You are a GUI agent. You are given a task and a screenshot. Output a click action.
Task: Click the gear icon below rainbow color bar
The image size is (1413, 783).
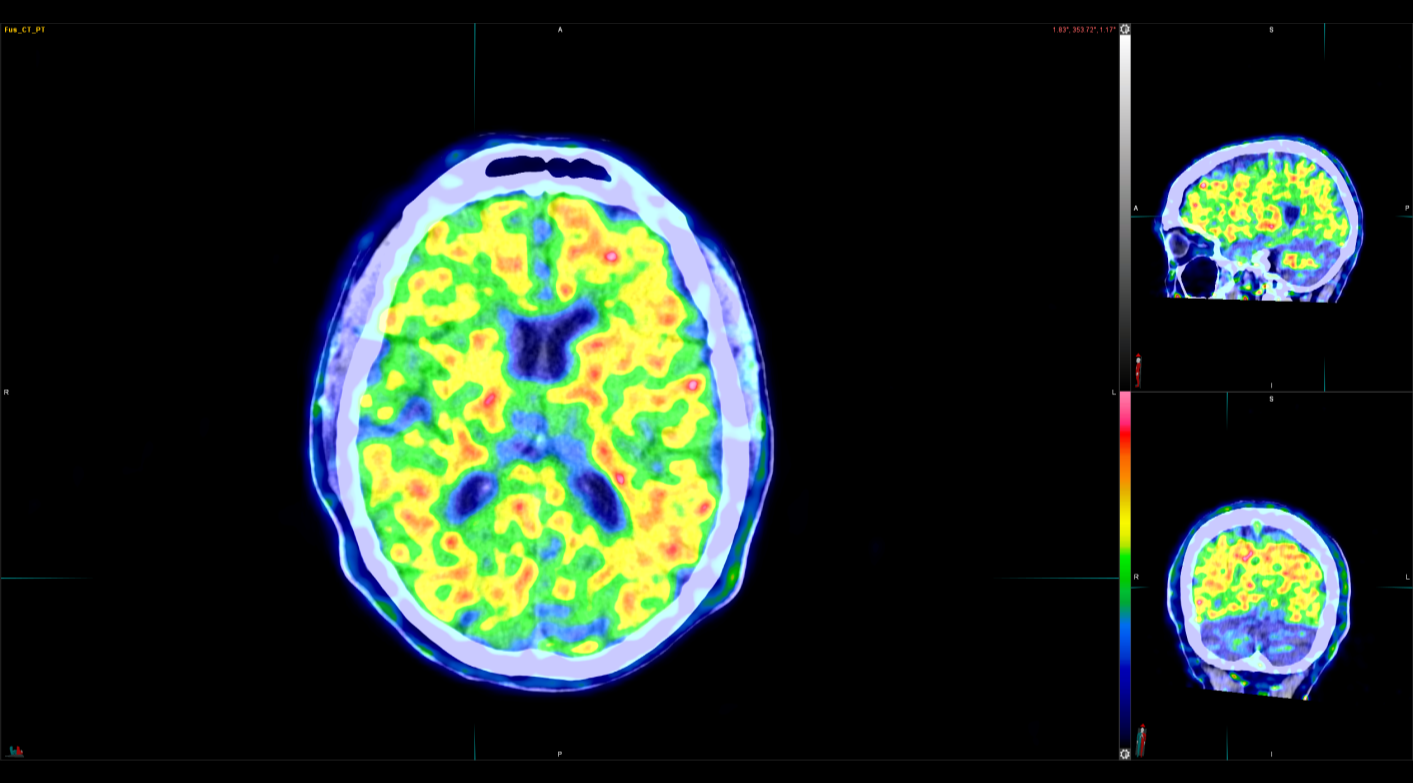coord(1125,753)
